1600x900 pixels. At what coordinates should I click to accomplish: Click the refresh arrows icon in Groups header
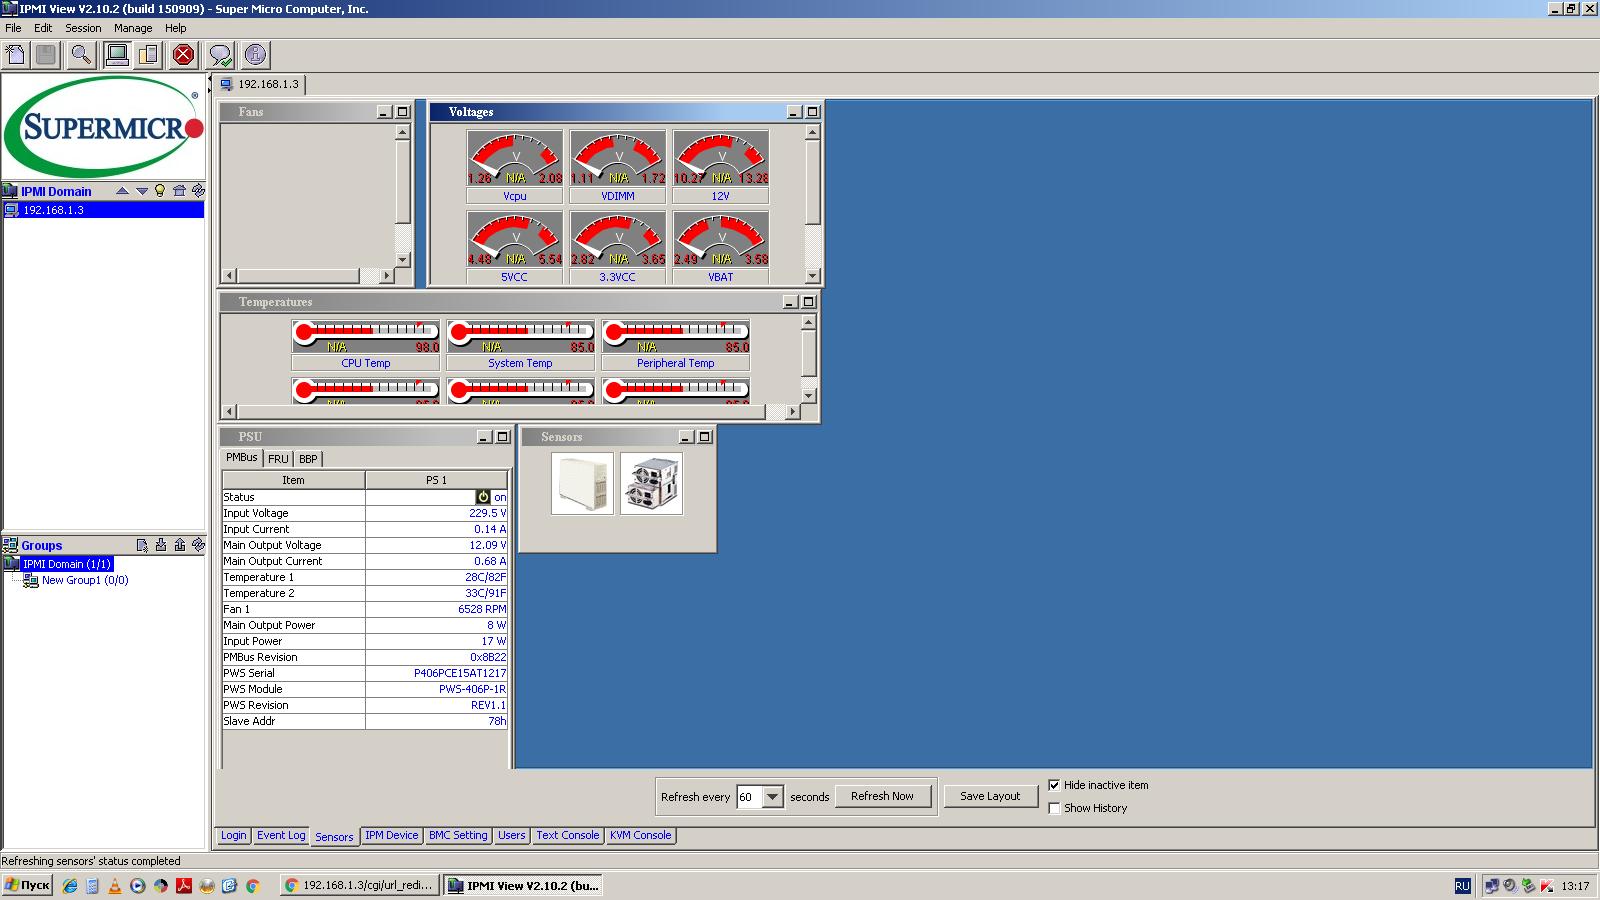click(x=198, y=545)
